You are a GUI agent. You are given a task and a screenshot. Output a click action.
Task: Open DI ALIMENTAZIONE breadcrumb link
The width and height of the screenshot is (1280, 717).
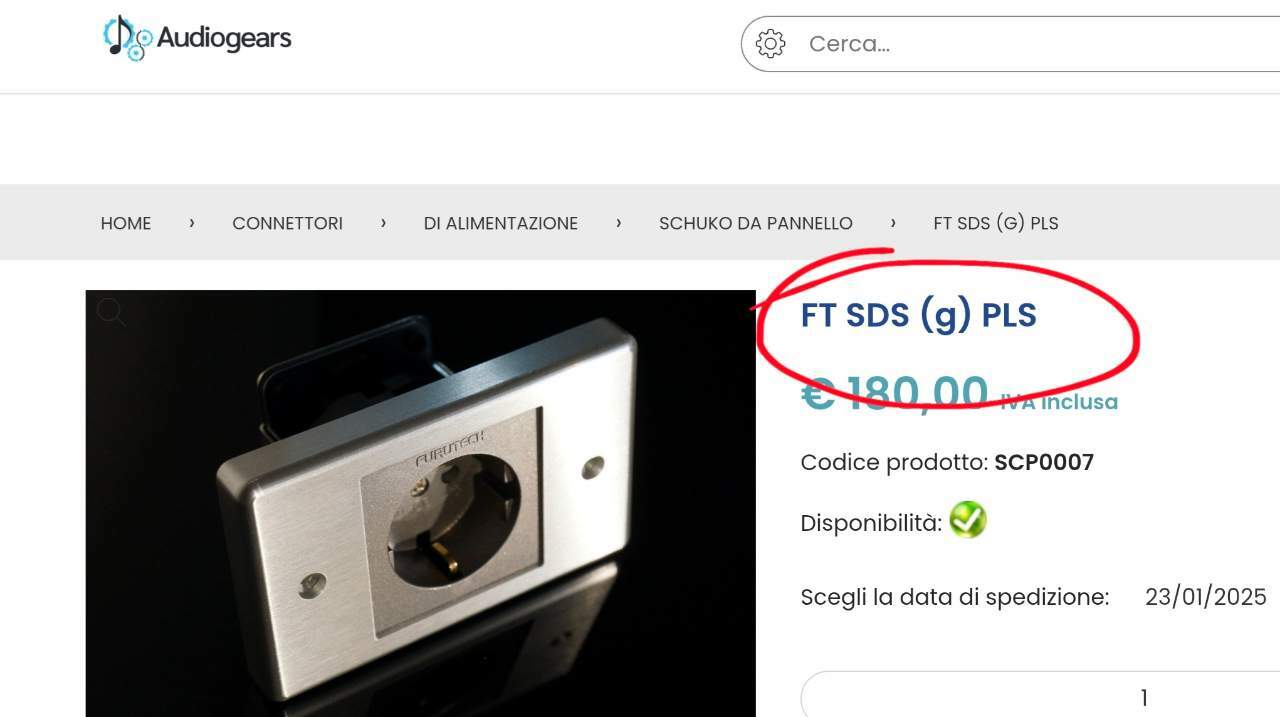(501, 223)
